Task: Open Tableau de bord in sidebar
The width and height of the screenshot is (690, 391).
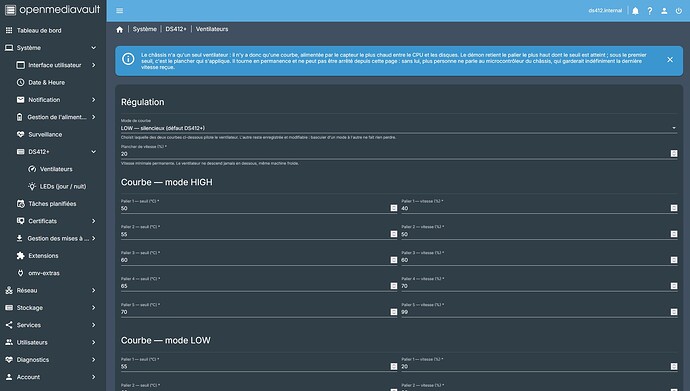Action: click(53, 30)
